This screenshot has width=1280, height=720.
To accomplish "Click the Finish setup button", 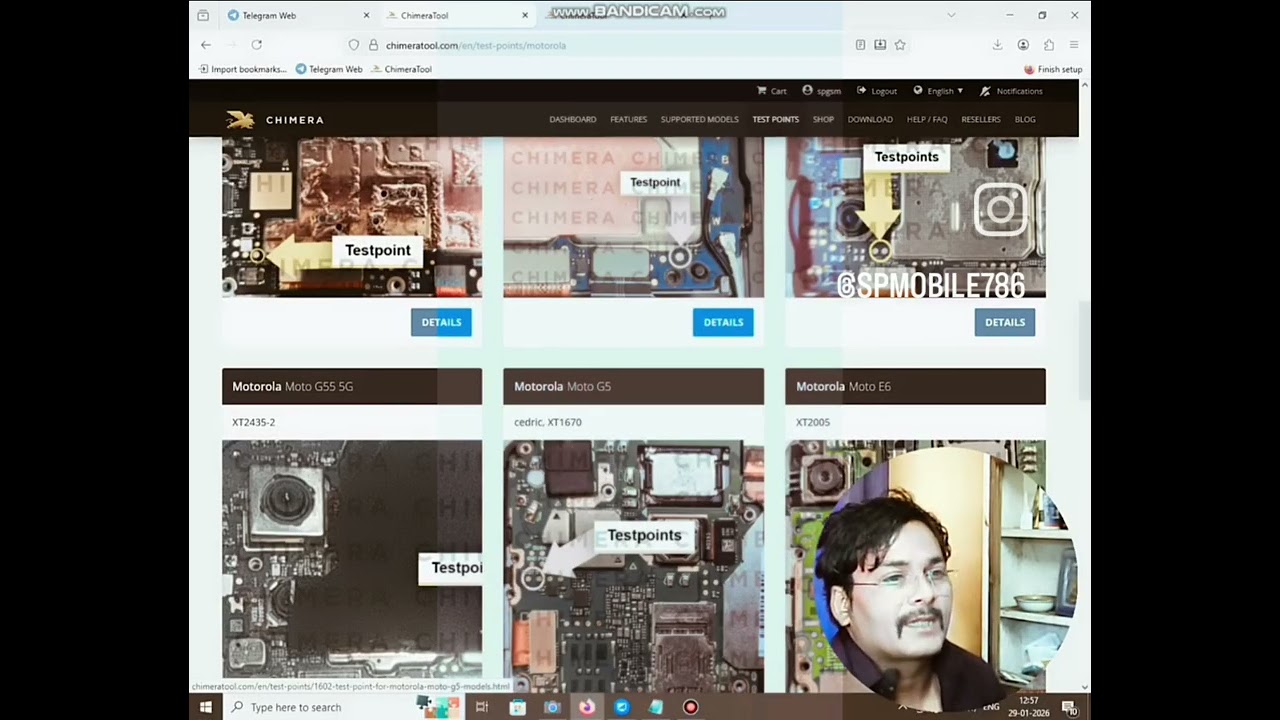I will coord(1053,69).
